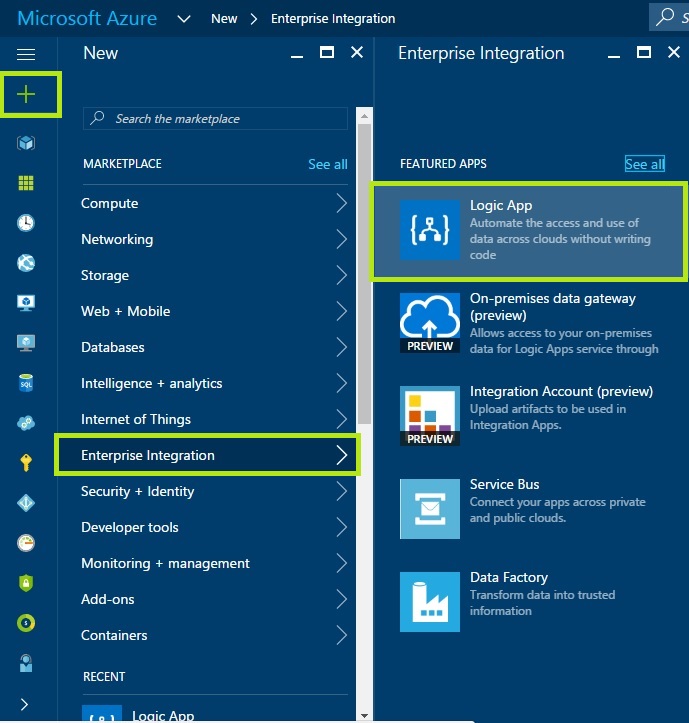Open the diamond-shaped Active Directory sidebar icon
689x723 pixels.
pyautogui.click(x=26, y=503)
